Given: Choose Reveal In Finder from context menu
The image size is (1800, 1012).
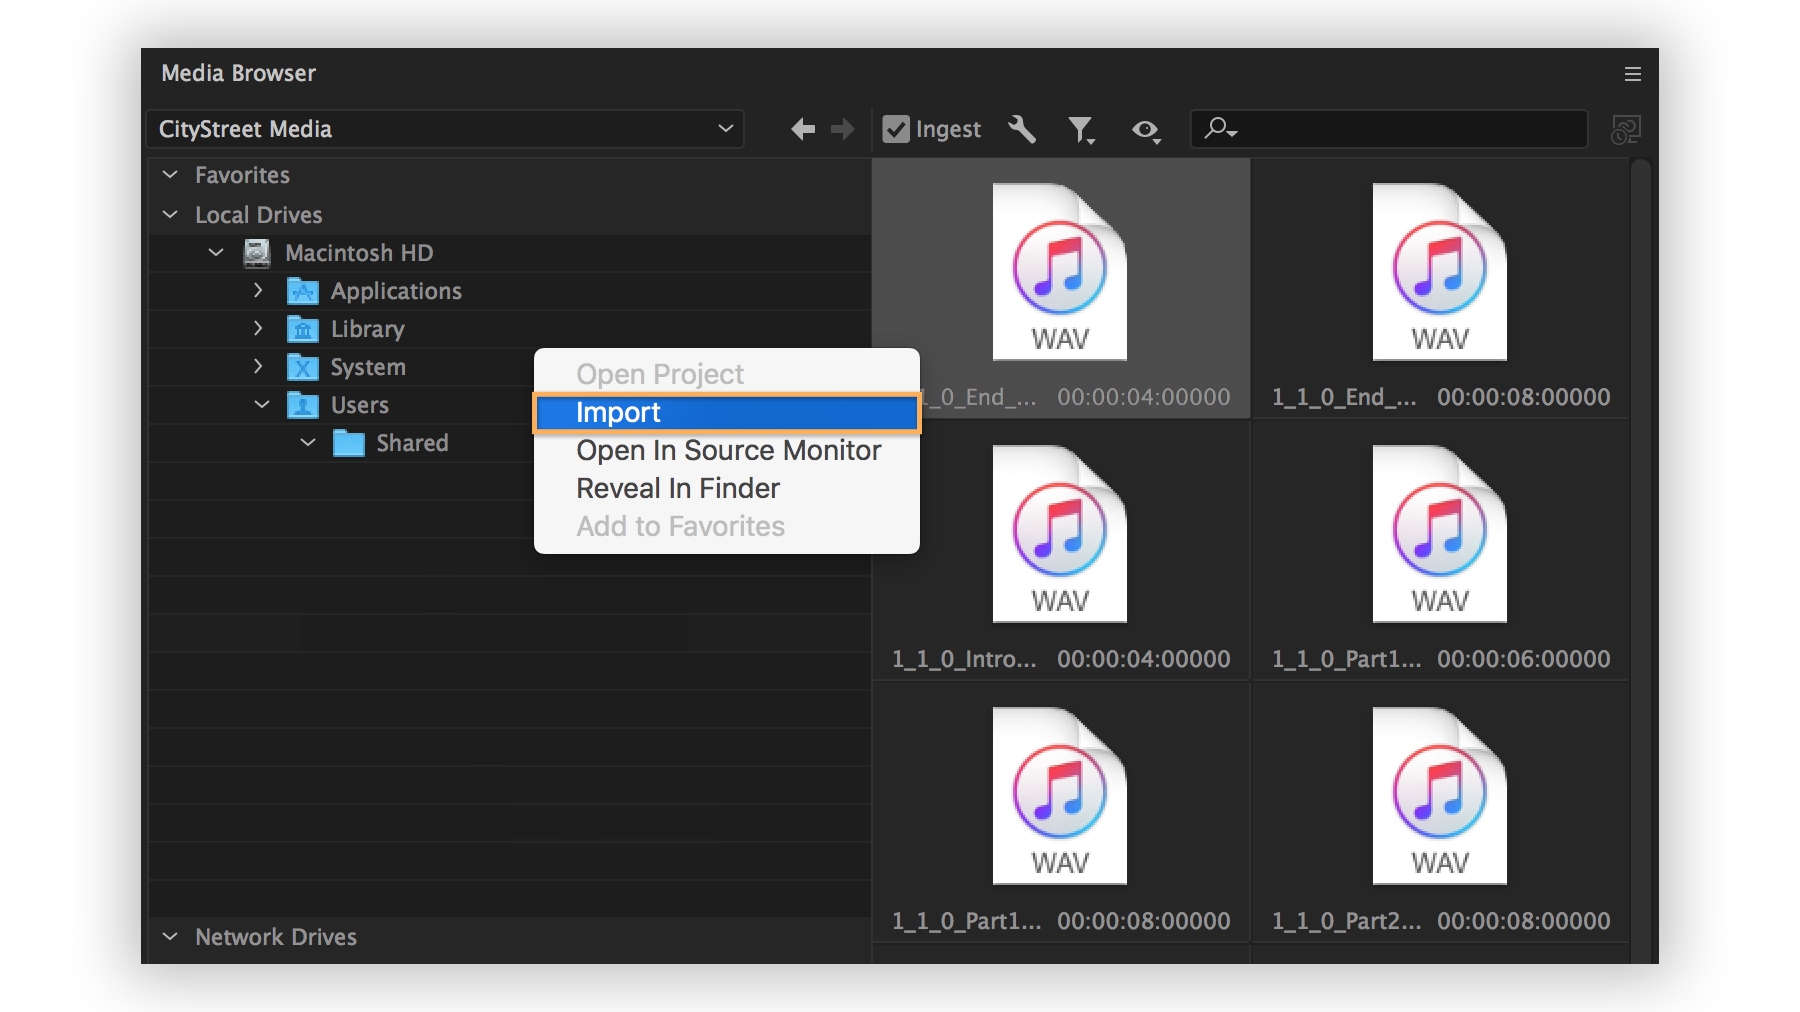Looking at the screenshot, I should point(678,488).
